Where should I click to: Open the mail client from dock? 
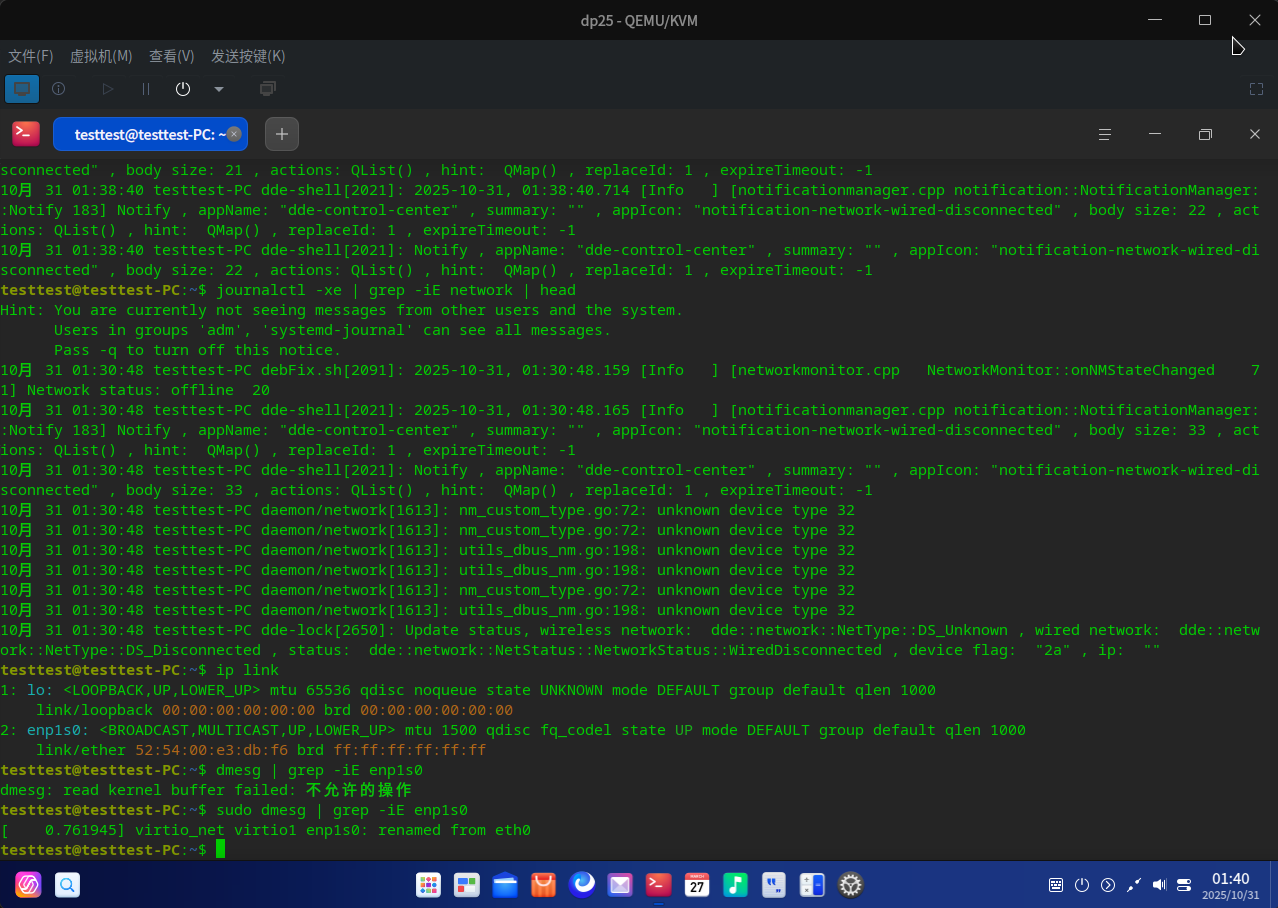(620, 885)
